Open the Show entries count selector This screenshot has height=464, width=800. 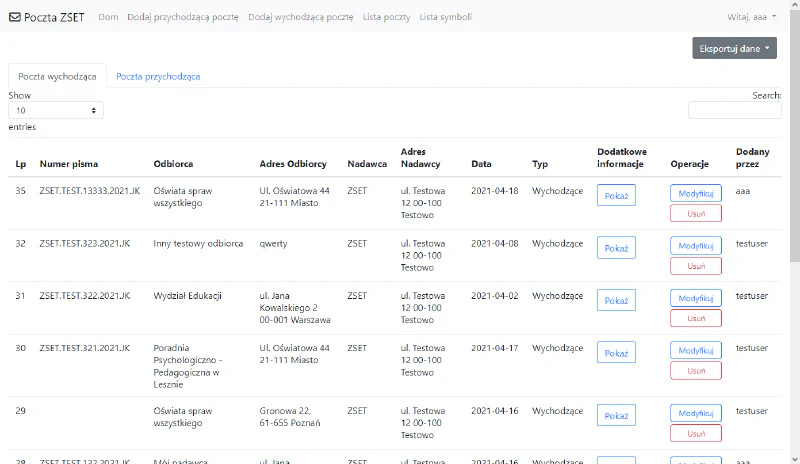[x=56, y=110]
